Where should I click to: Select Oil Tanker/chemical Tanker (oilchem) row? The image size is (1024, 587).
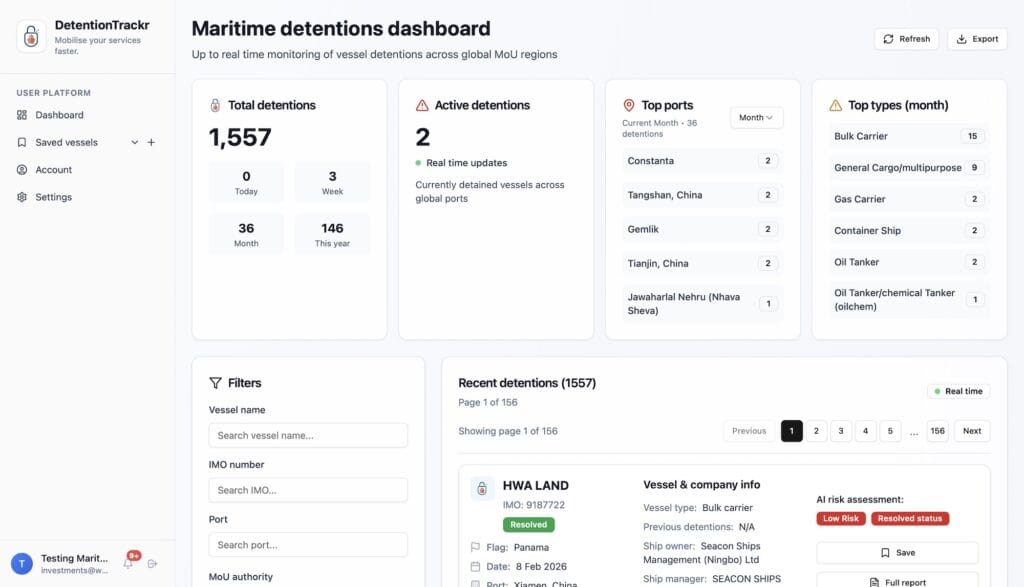pyautogui.click(x=909, y=300)
